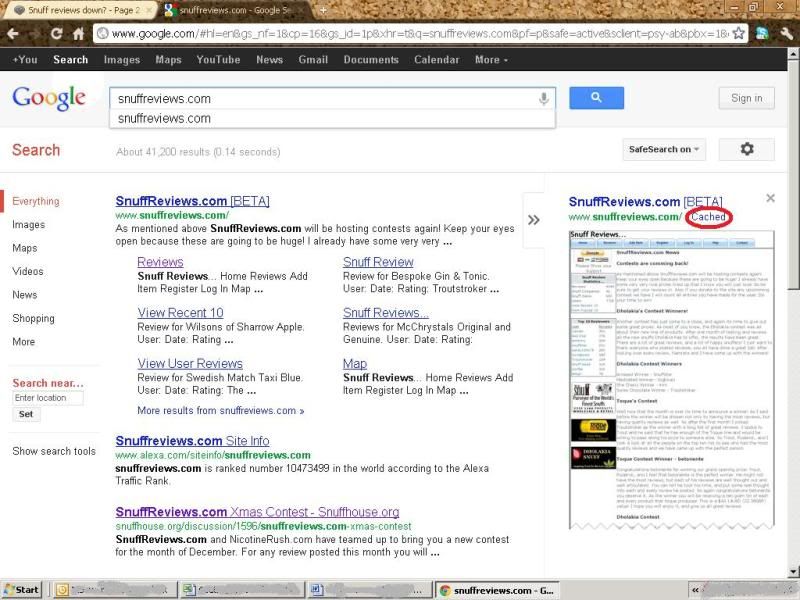This screenshot has height=600, width=800.
Task: Expand system tray with taskbar chevron
Action: (695, 590)
